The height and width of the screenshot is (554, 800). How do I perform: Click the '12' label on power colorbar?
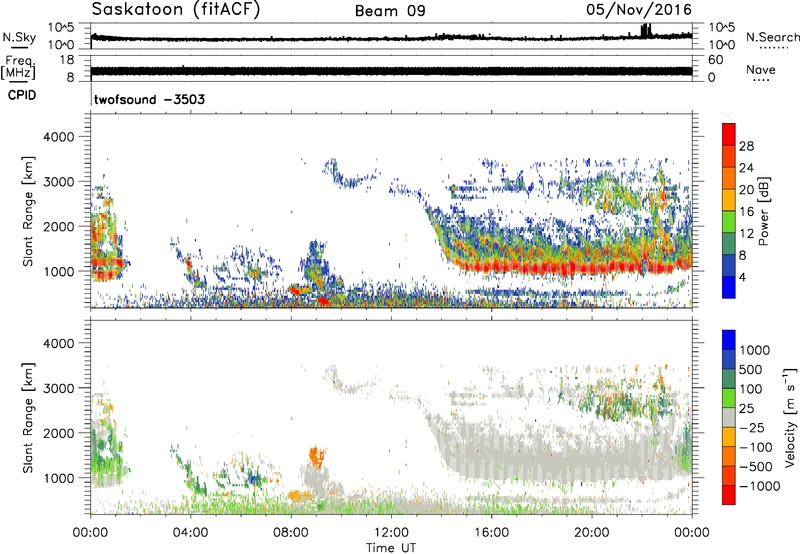point(746,234)
